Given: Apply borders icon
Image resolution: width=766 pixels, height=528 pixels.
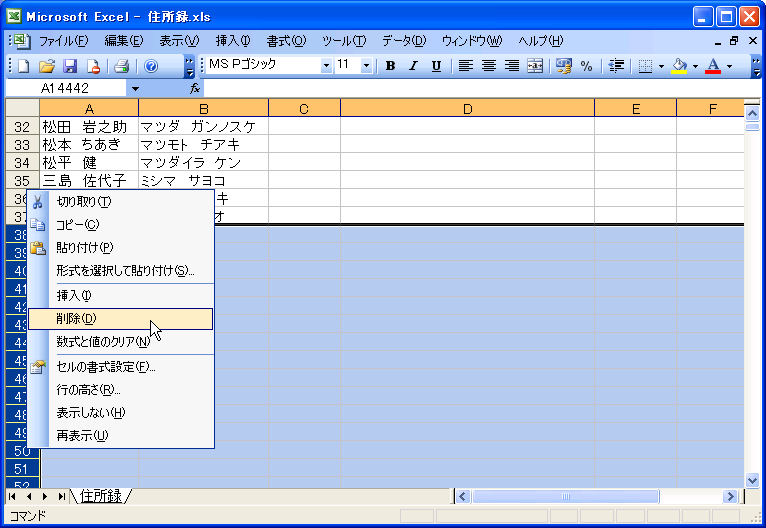Looking at the screenshot, I should [645, 65].
